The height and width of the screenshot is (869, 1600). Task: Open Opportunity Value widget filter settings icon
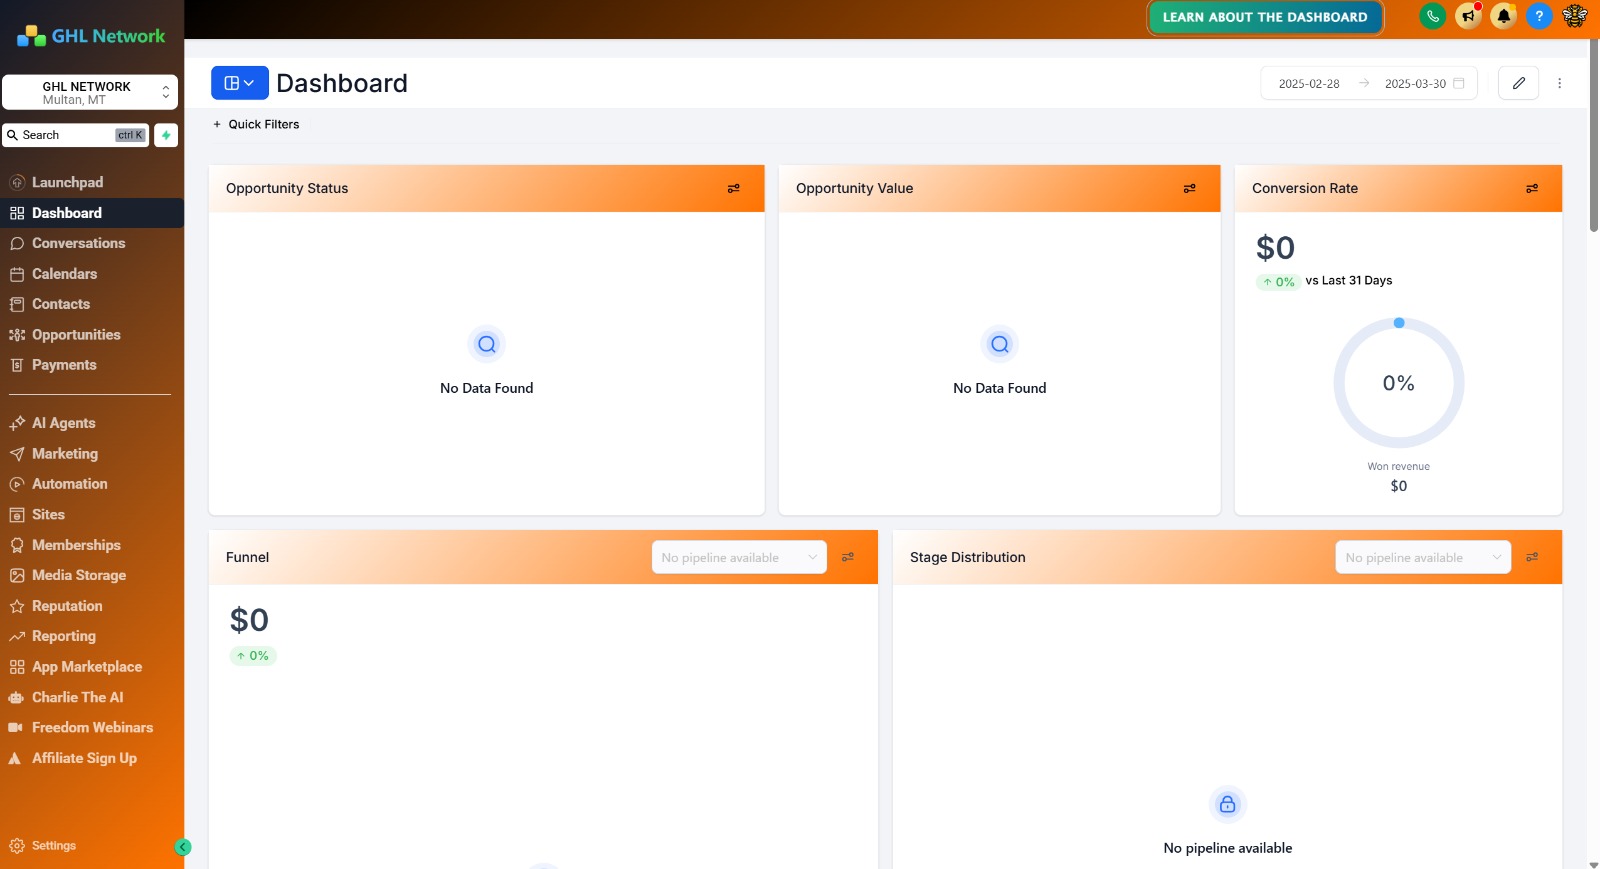pyautogui.click(x=1190, y=188)
